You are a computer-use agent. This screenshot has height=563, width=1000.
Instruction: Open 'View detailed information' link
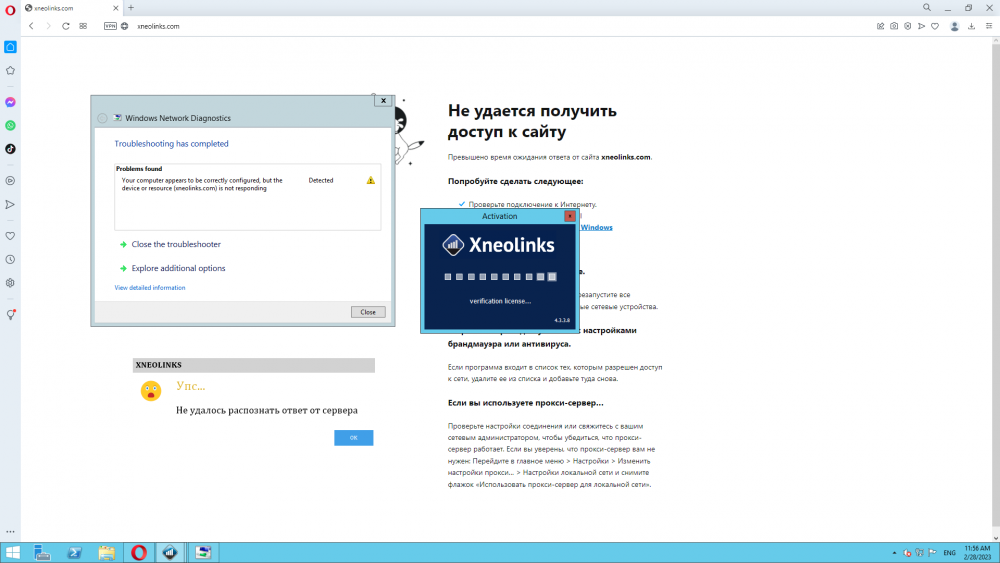pos(150,288)
